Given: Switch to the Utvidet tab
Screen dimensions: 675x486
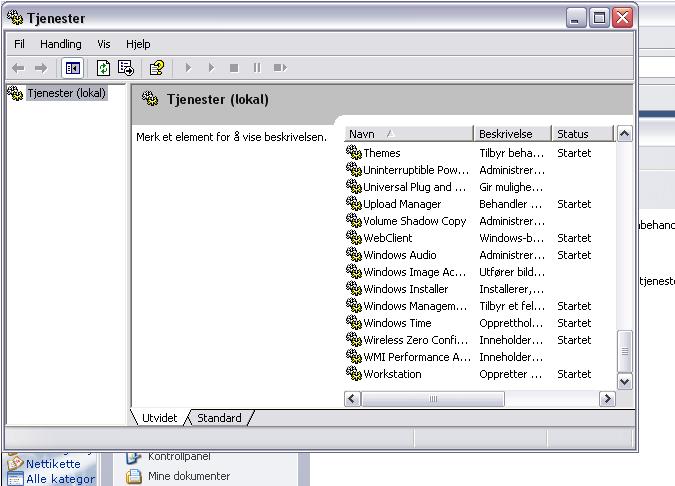Looking at the screenshot, I should [x=159, y=418].
